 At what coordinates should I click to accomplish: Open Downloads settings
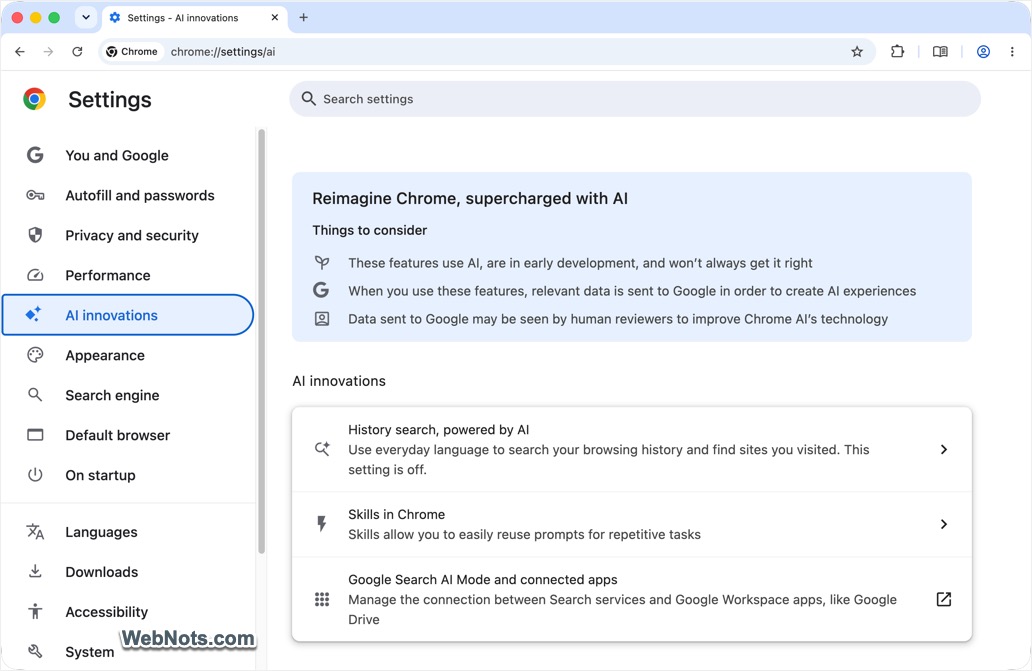click(x=128, y=572)
